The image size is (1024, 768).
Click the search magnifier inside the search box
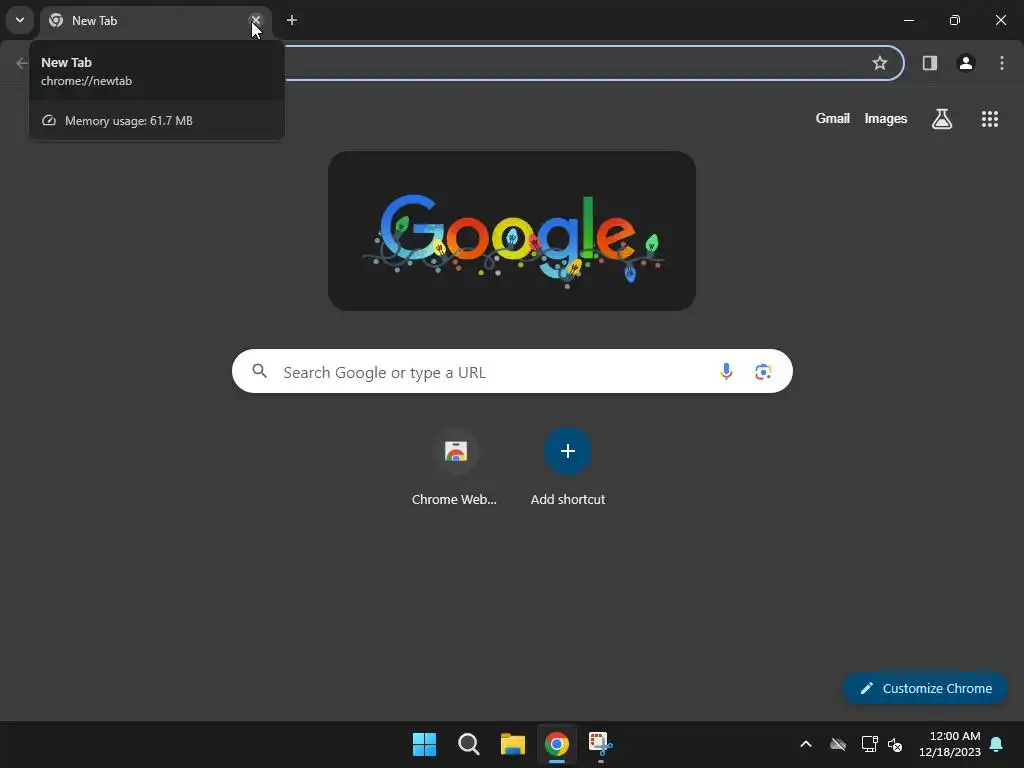pyautogui.click(x=260, y=371)
